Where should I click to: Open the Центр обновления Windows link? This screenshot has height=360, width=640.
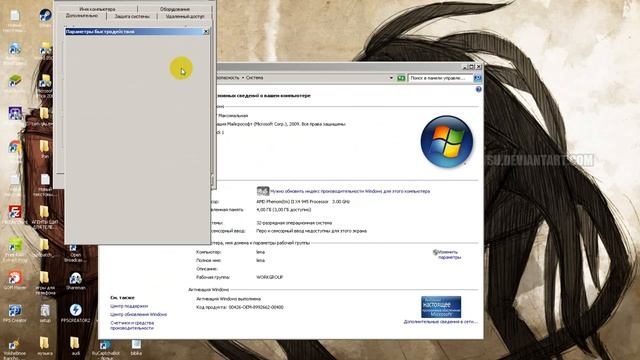pos(138,314)
